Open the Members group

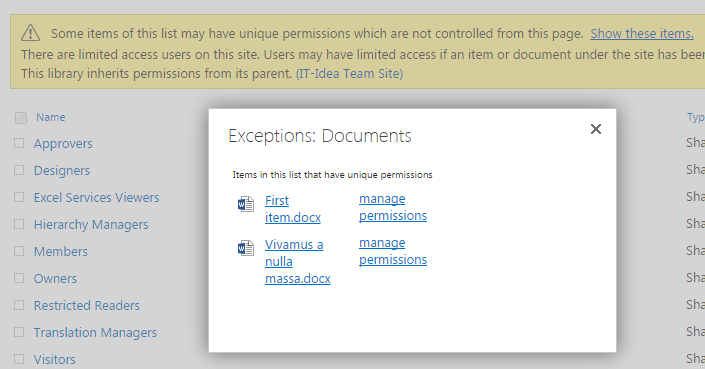61,252
